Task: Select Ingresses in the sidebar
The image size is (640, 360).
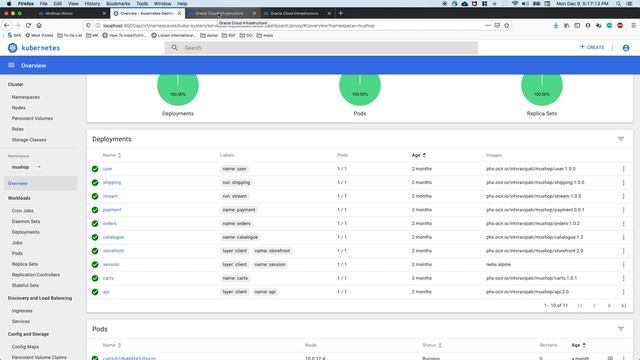Action: [x=22, y=311]
